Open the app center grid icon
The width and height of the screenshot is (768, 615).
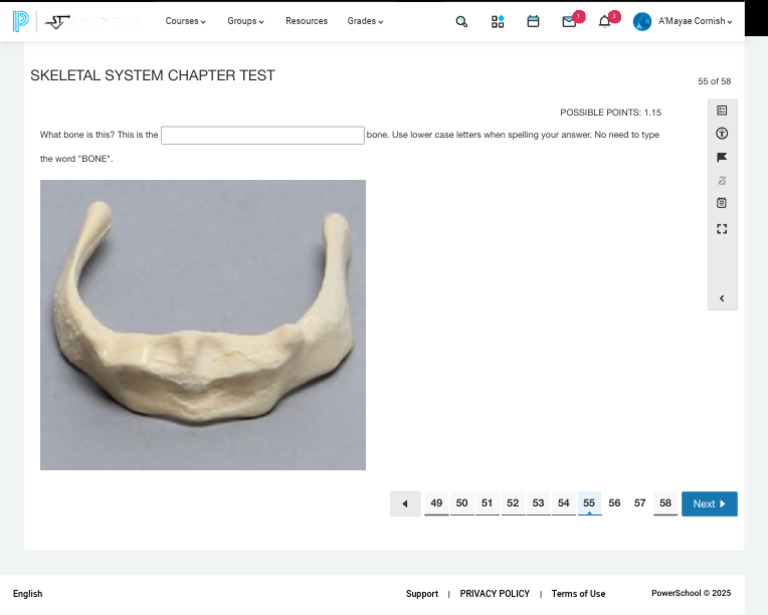click(x=498, y=22)
